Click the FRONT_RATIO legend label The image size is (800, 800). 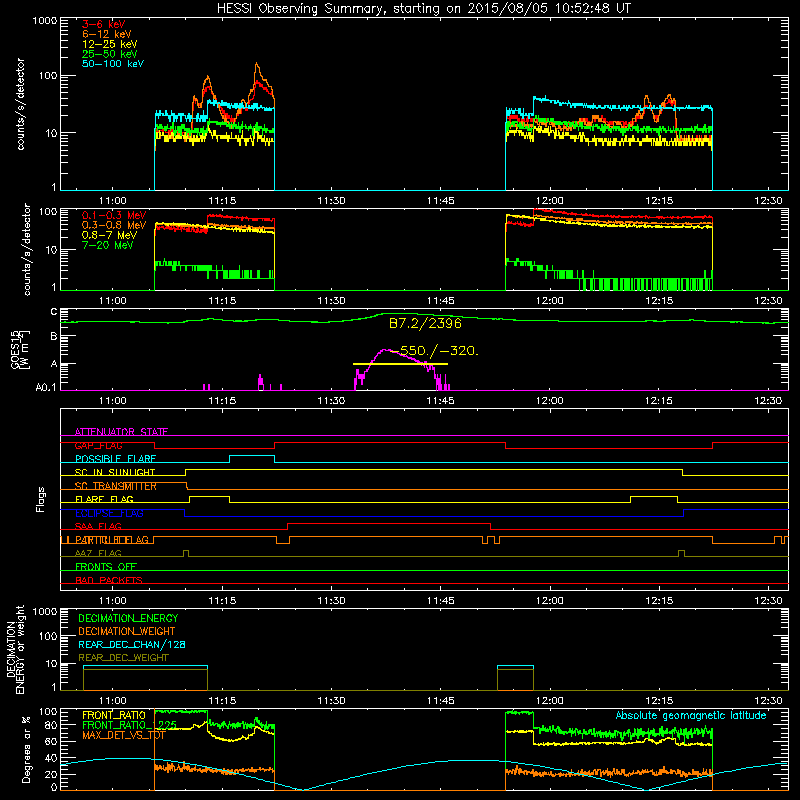(114, 715)
